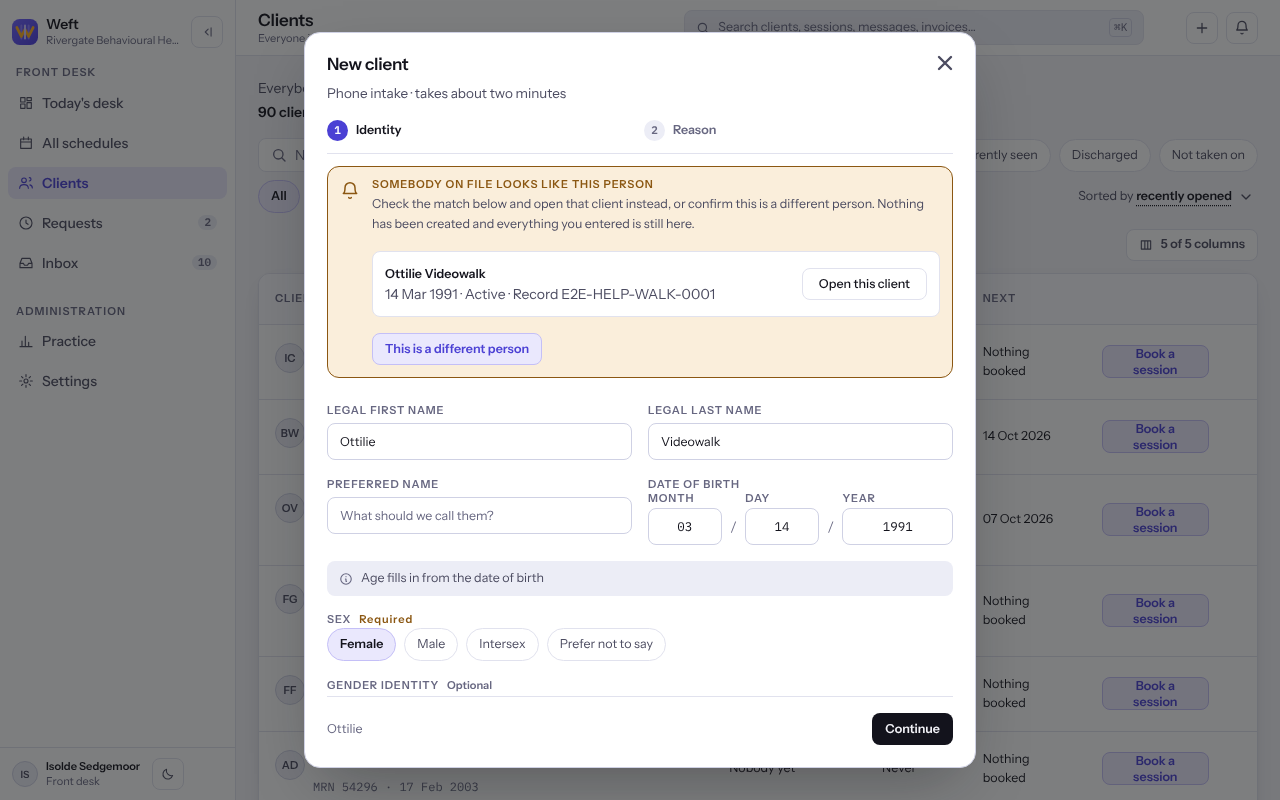Book a session in the 14 Oct 2026 row
The height and width of the screenshot is (800, 1280).
click(x=1155, y=437)
